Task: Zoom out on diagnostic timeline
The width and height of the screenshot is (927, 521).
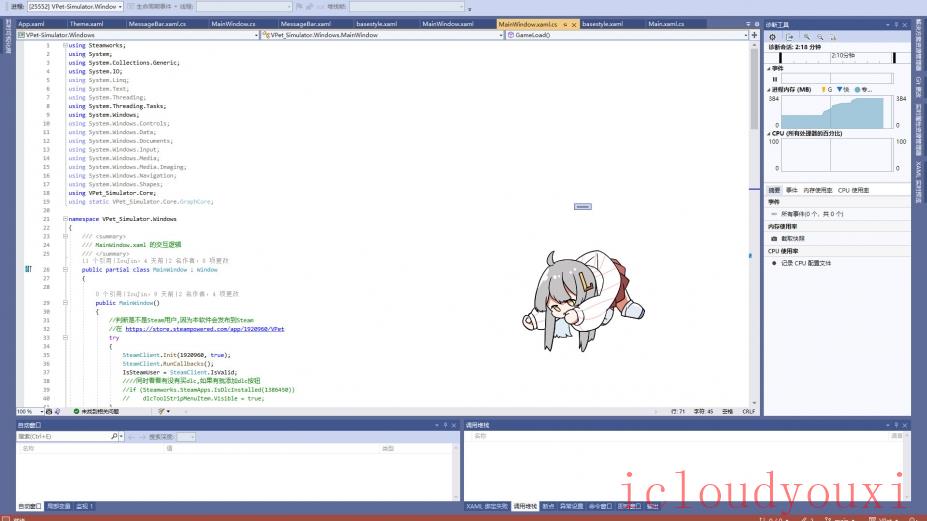Action: pyautogui.click(x=820, y=37)
